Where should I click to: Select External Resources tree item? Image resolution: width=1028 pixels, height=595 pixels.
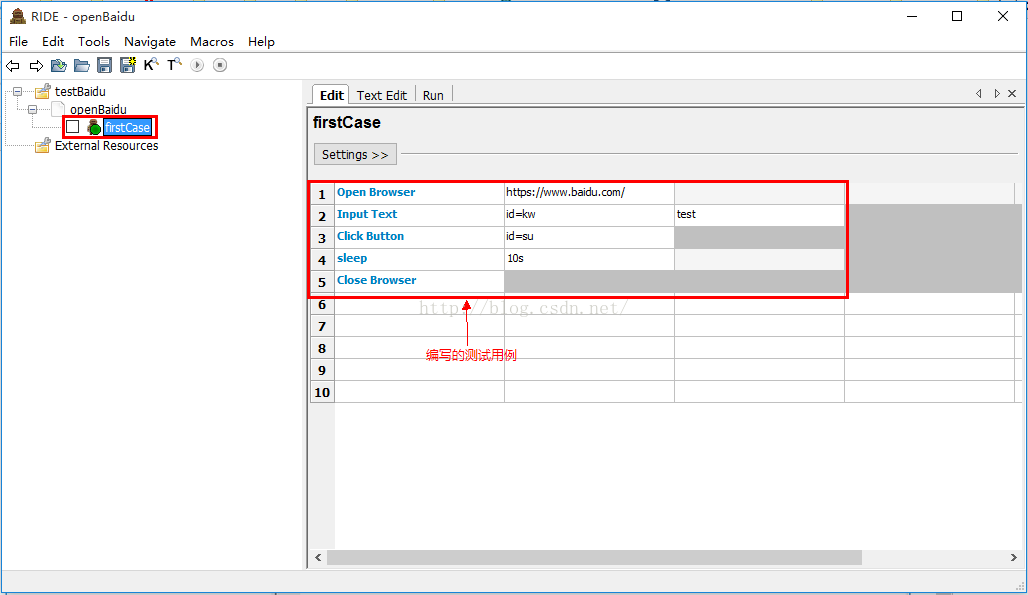[106, 145]
